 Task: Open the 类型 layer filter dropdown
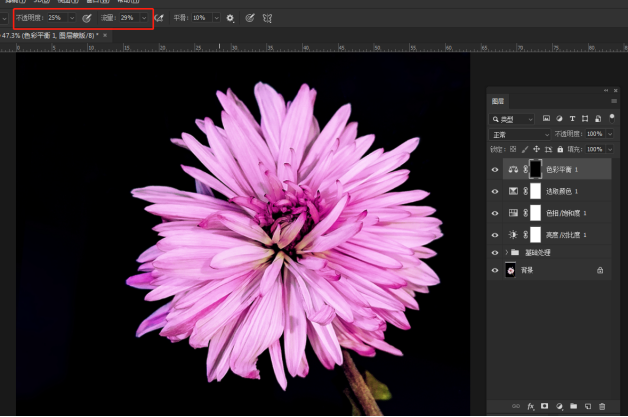(x=511, y=119)
